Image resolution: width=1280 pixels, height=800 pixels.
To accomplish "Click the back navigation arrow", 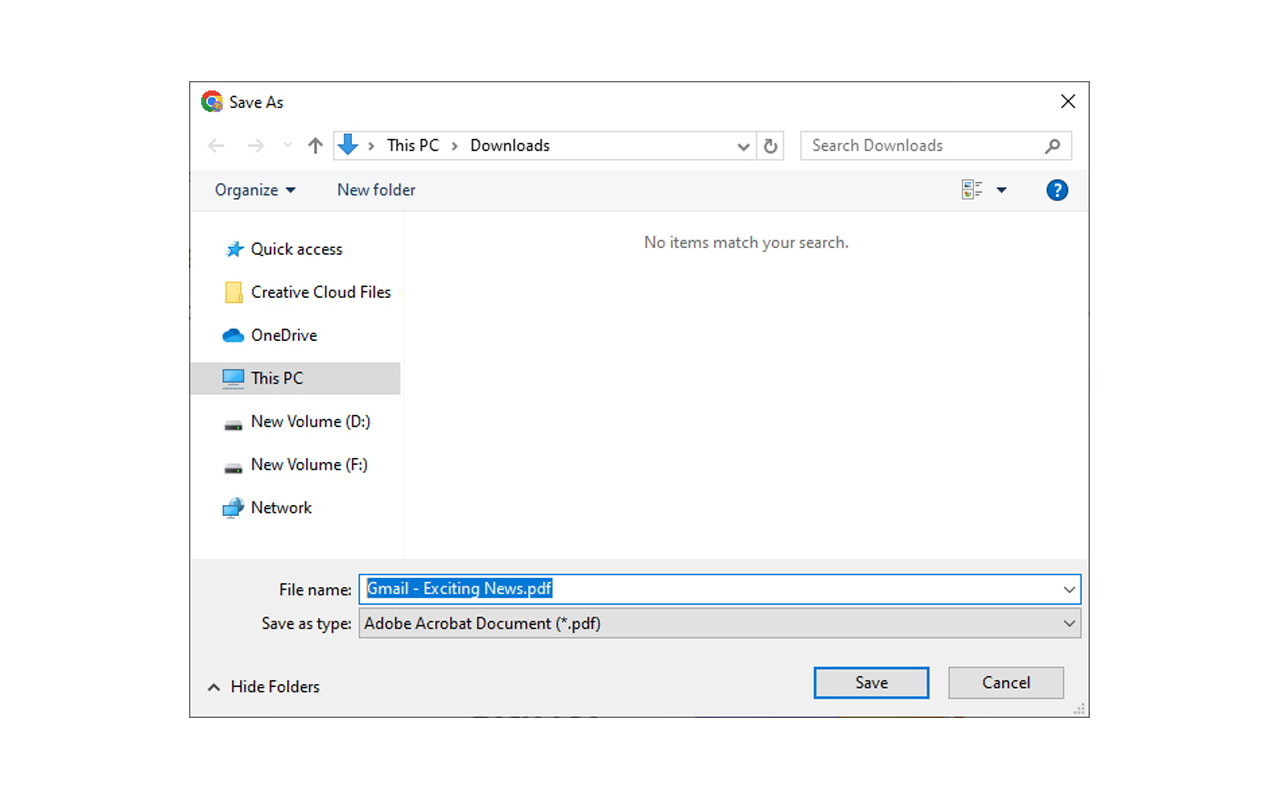I will 216,145.
